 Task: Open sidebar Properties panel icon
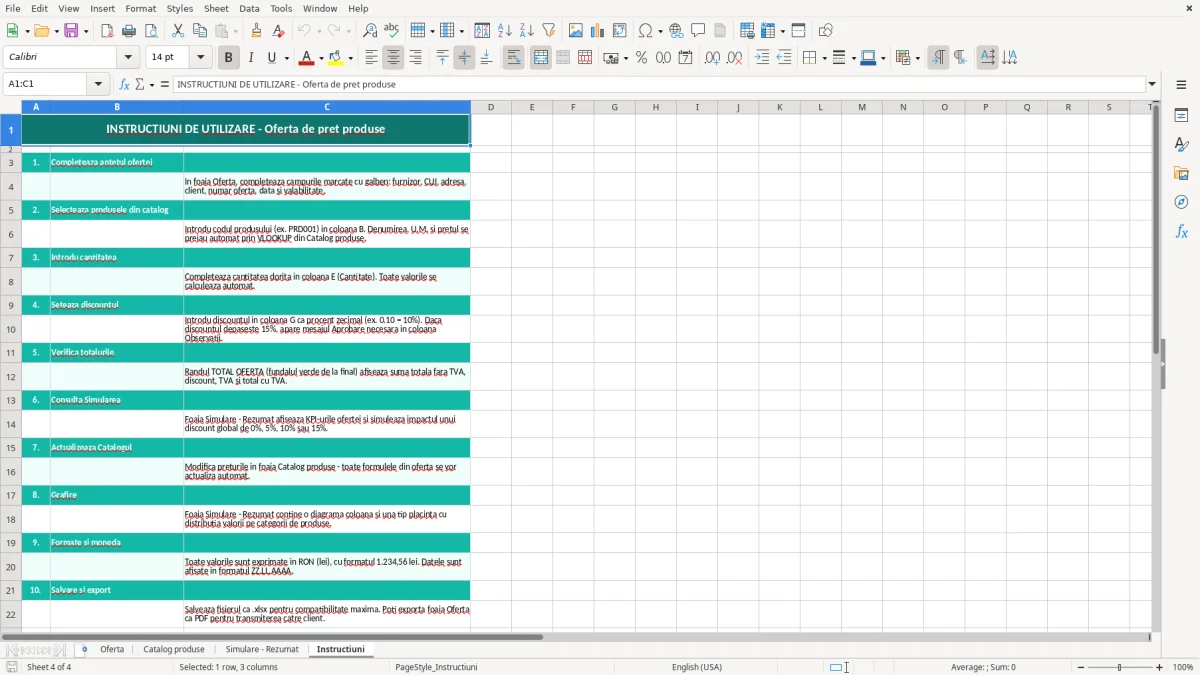pyautogui.click(x=1181, y=115)
